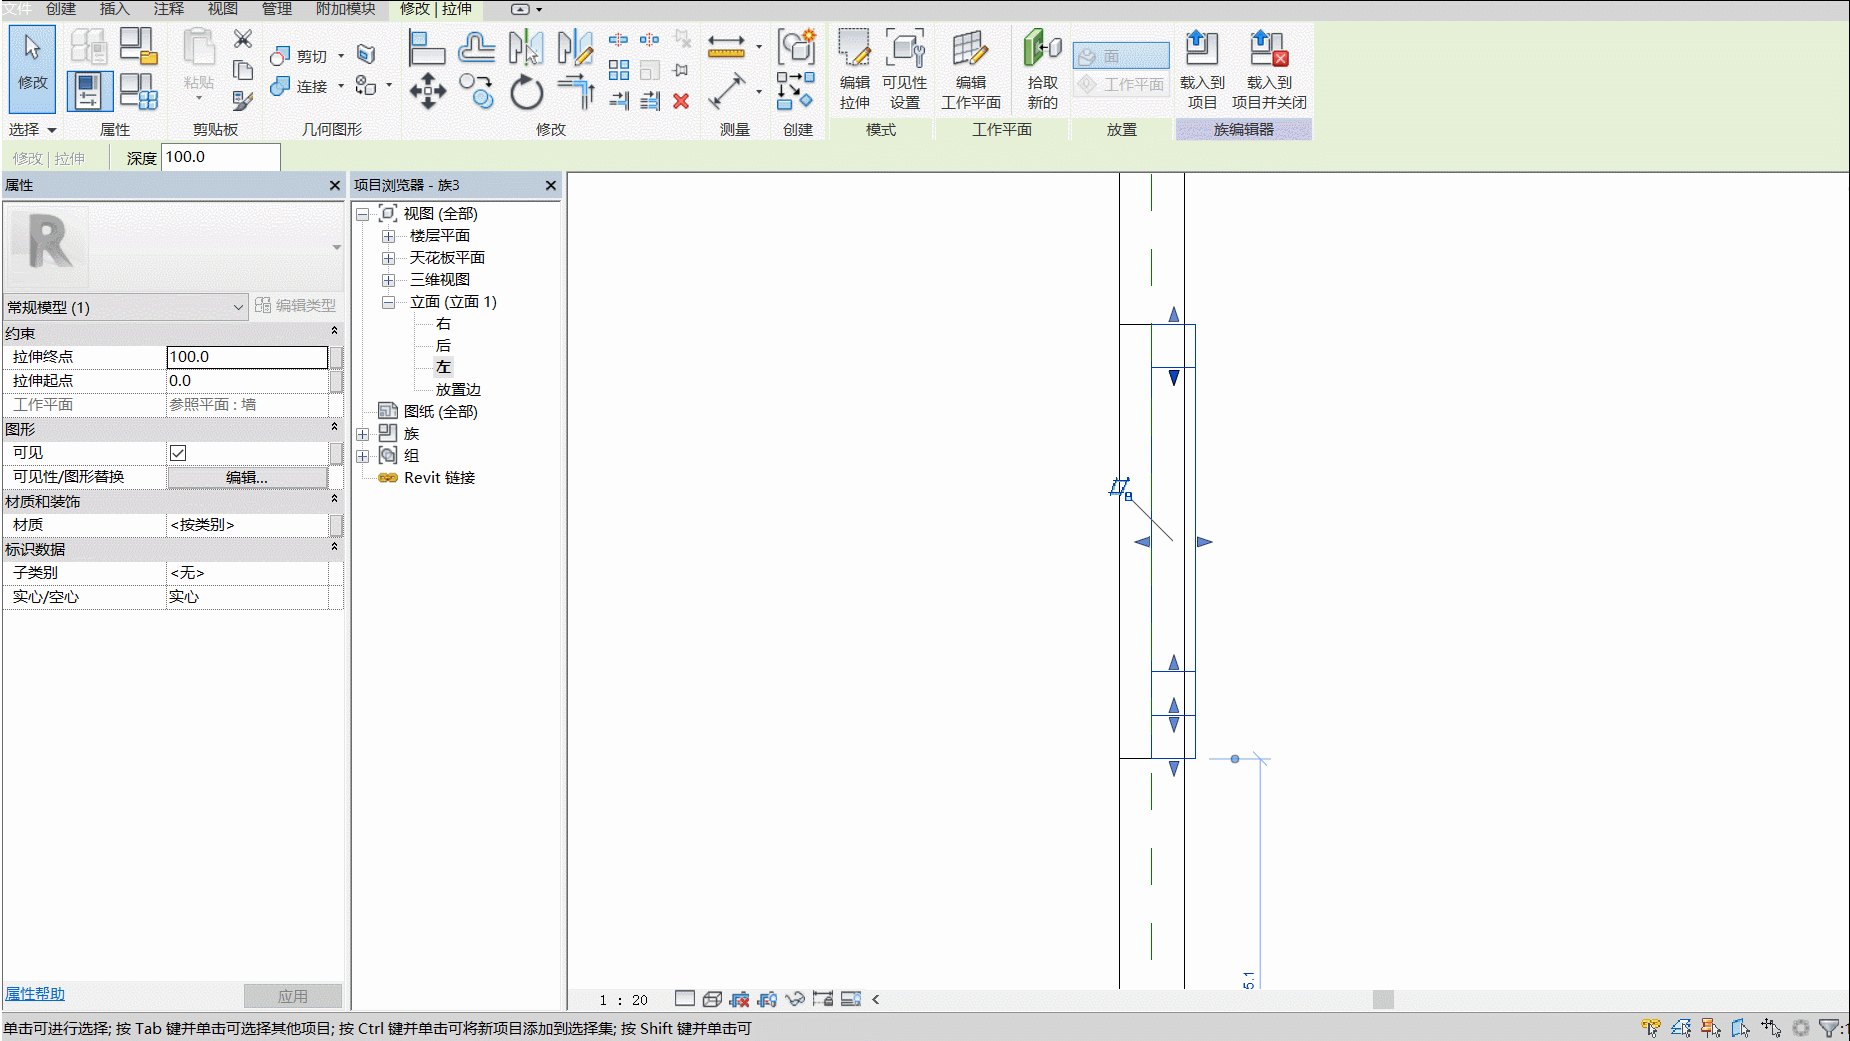Image resolution: width=1850 pixels, height=1041 pixels.
Task: Click the Rotate tool icon
Action: (x=526, y=93)
